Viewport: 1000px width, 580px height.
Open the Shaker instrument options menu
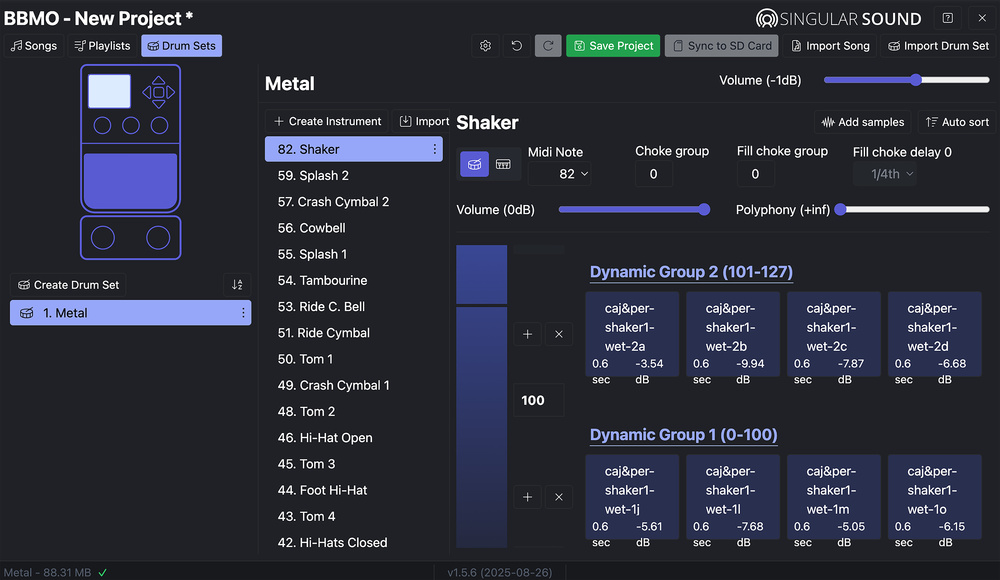coord(434,150)
